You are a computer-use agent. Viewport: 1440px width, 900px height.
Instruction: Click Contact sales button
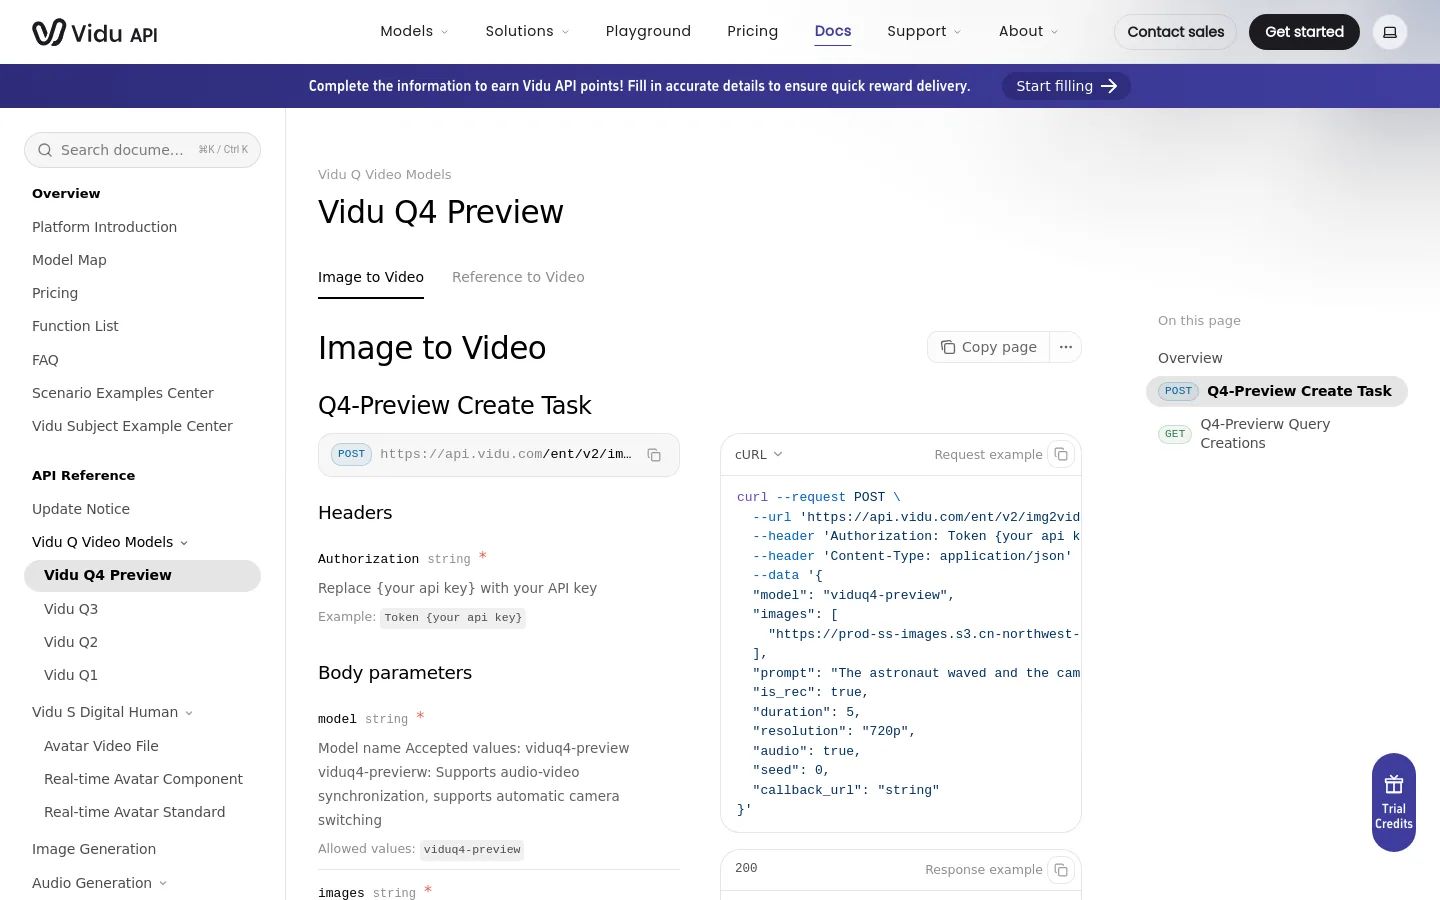click(x=1175, y=32)
